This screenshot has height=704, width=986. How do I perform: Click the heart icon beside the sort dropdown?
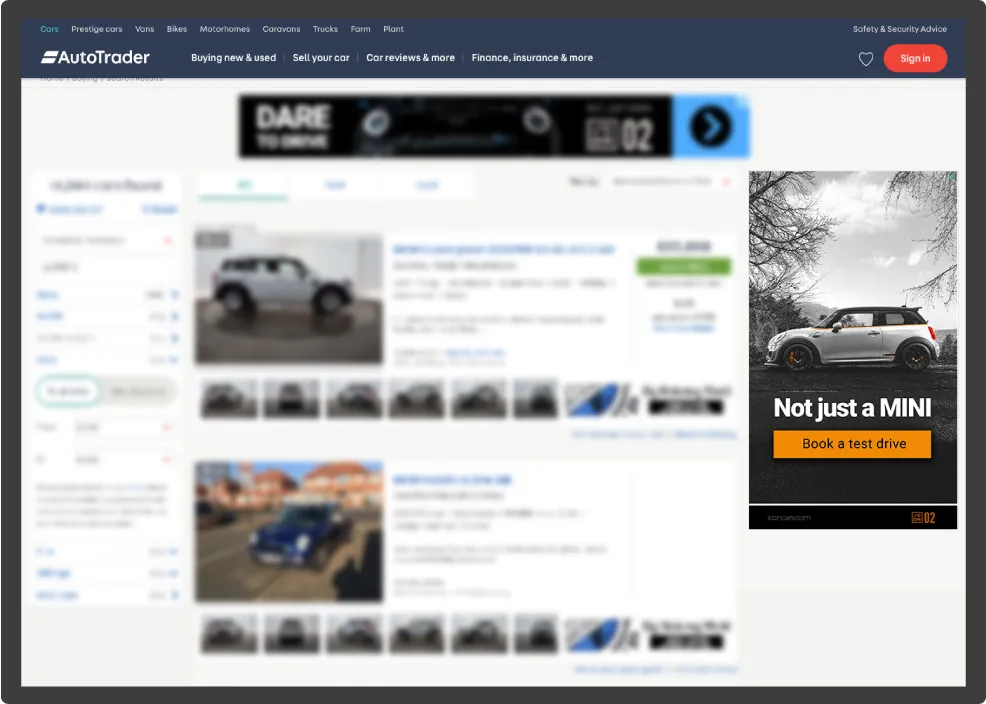tap(725, 181)
